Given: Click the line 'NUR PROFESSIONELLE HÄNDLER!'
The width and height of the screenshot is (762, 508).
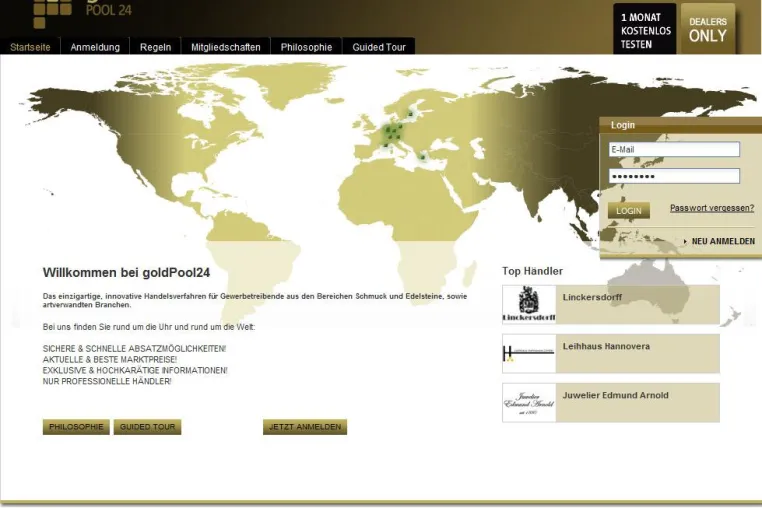Looking at the screenshot, I should 107,382.
